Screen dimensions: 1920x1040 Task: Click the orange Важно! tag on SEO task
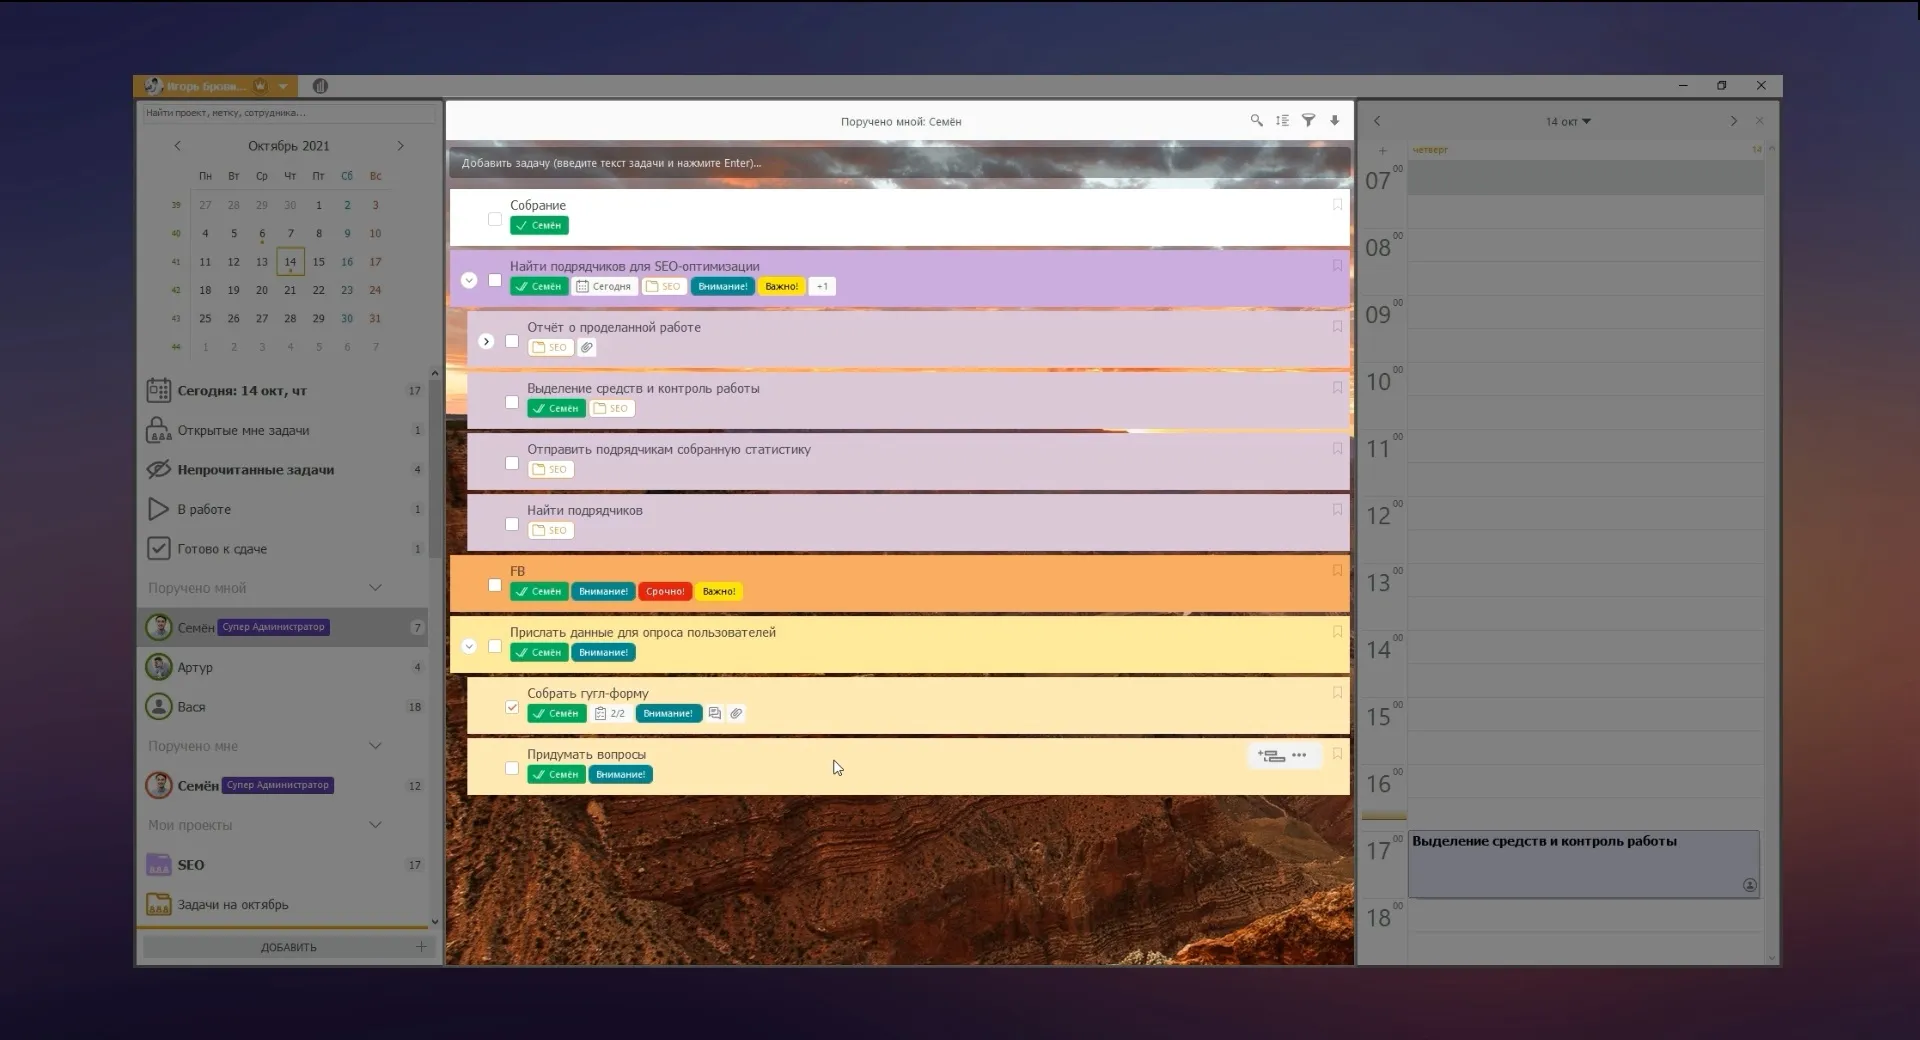pyautogui.click(x=781, y=287)
